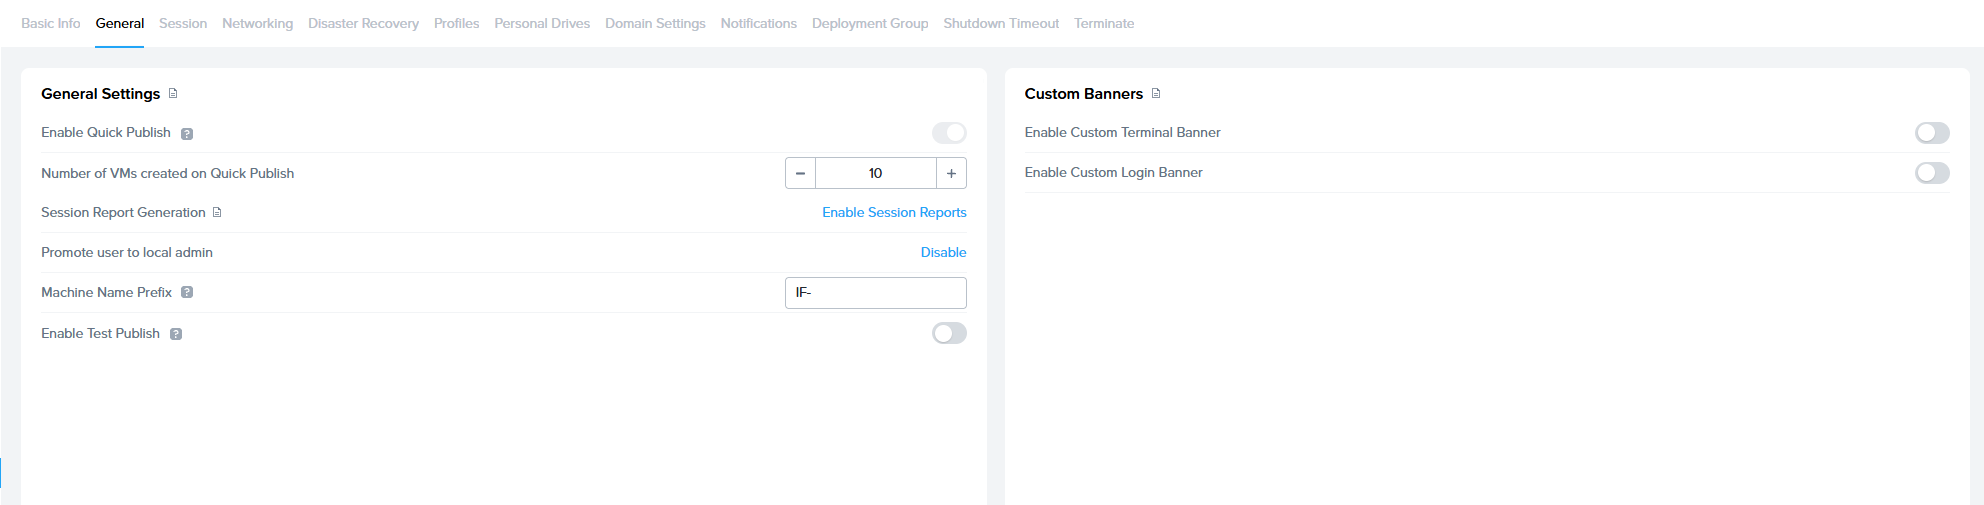Viewport: 1984px width, 505px height.
Task: Click the document icon beside Session Report Generation
Action: pos(217,213)
